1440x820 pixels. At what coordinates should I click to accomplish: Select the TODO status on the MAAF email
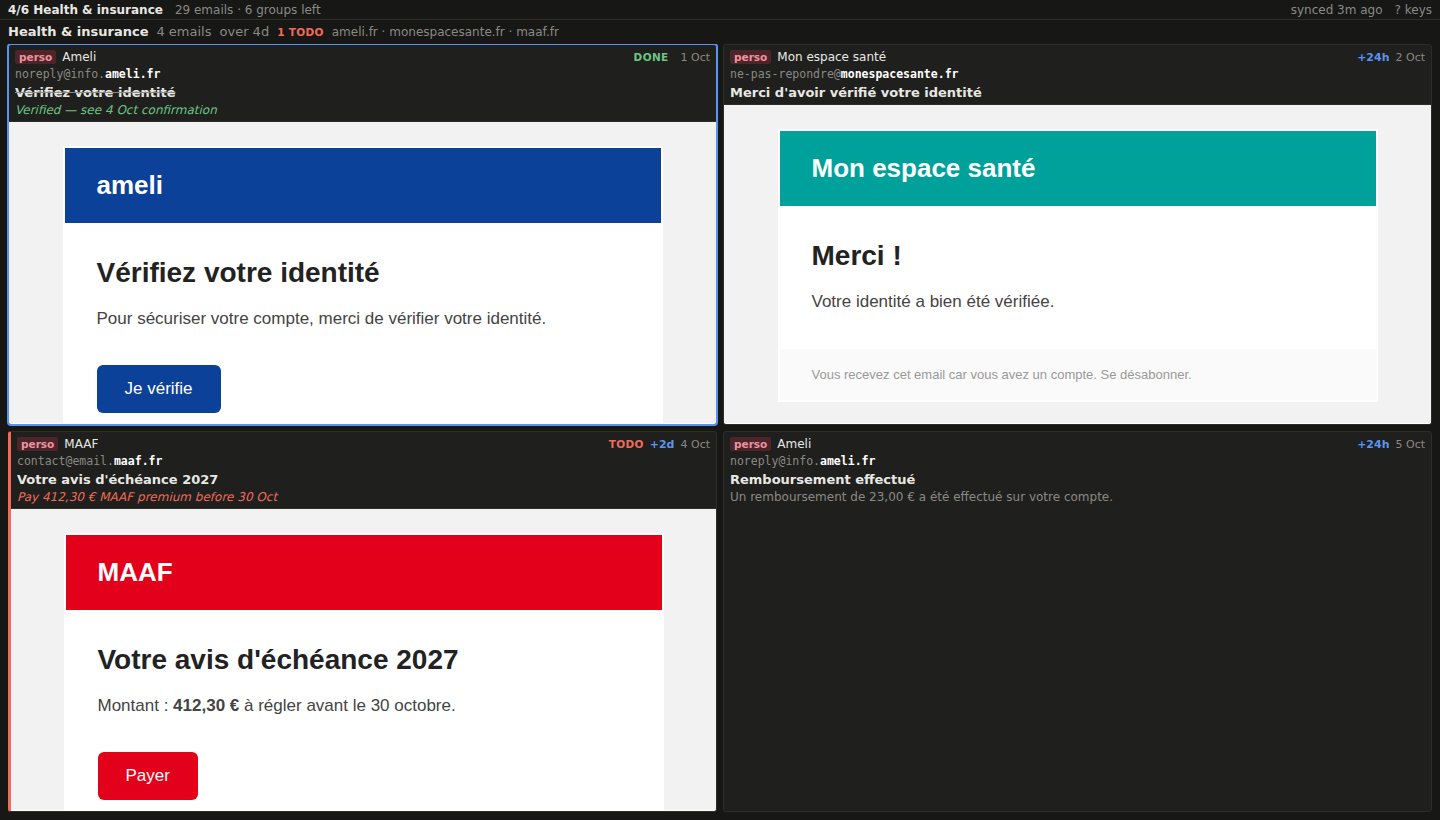(626, 444)
